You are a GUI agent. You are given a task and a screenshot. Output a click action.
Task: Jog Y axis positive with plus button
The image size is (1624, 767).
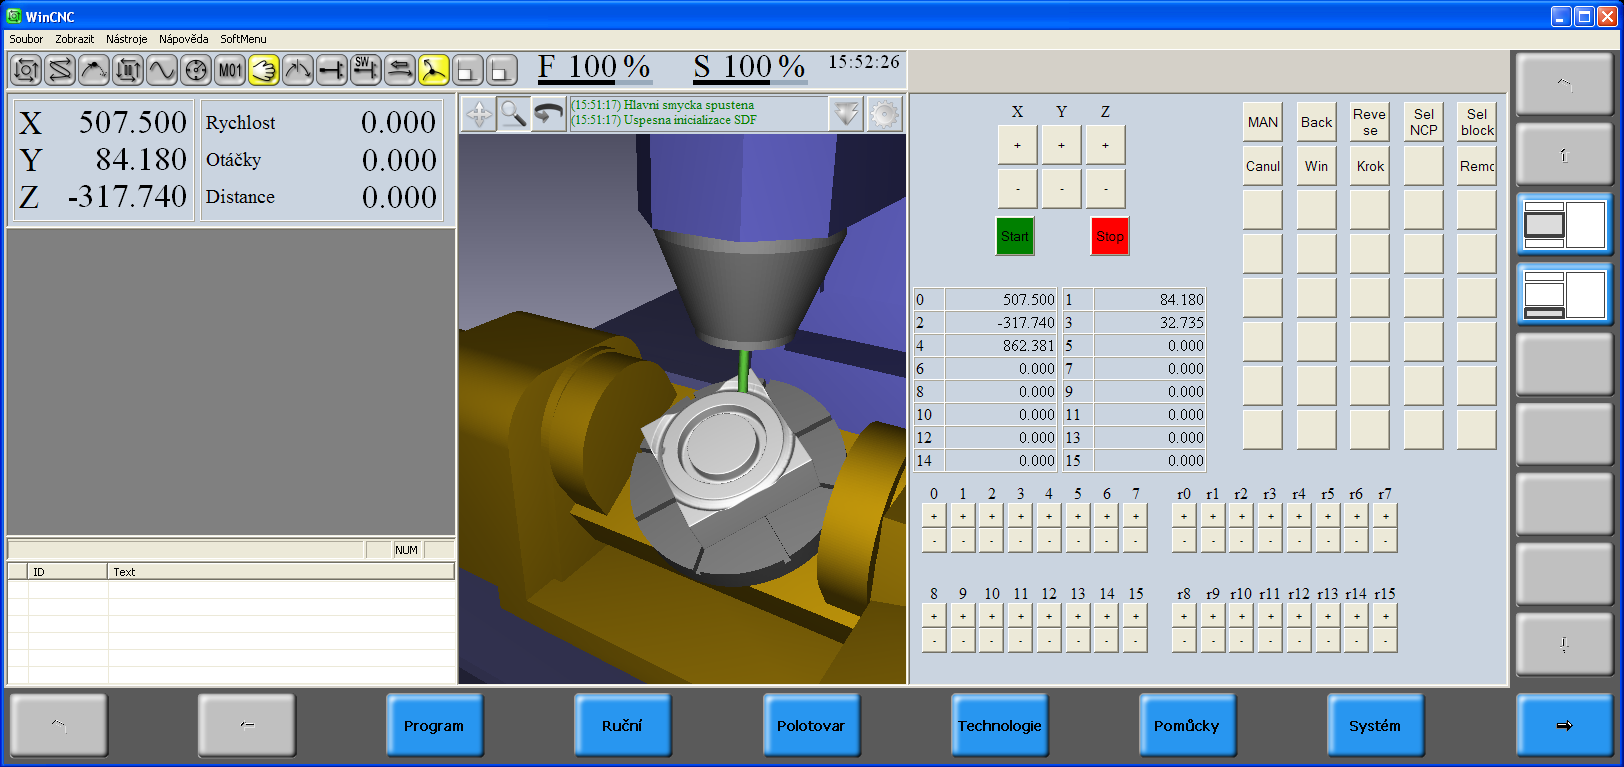[x=1061, y=145]
